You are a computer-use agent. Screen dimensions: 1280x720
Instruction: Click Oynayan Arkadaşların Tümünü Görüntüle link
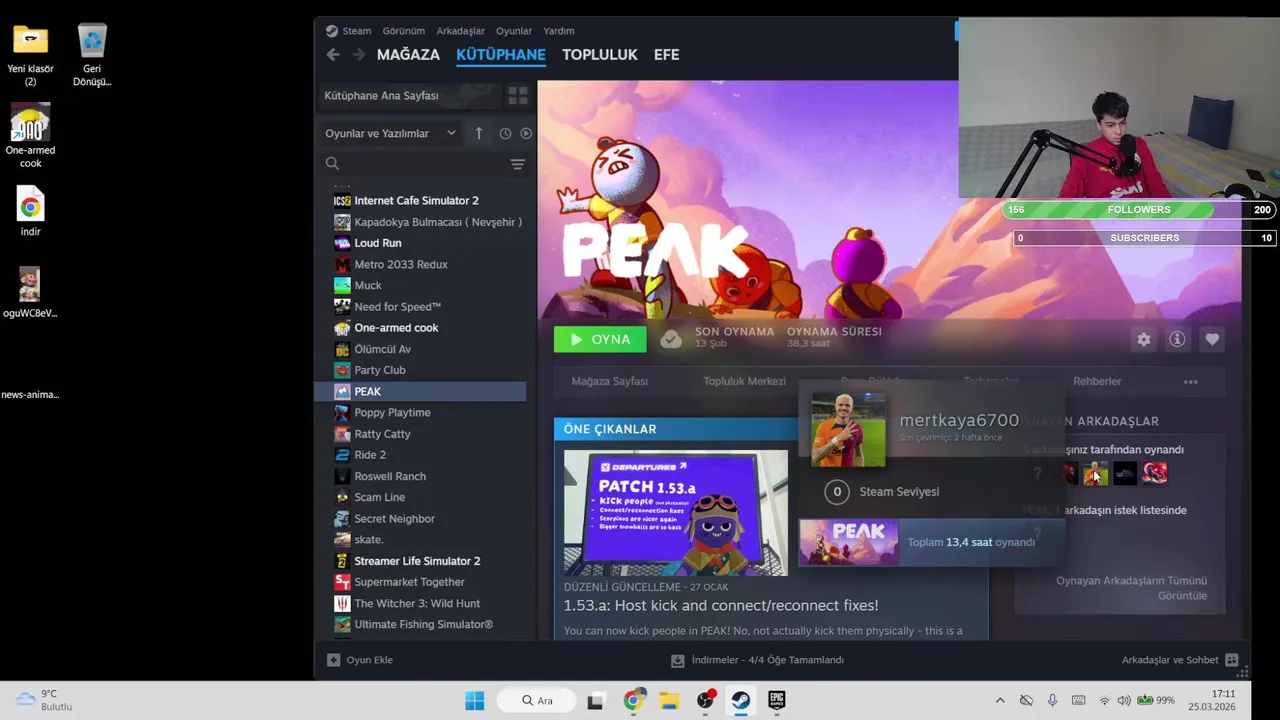[1131, 588]
